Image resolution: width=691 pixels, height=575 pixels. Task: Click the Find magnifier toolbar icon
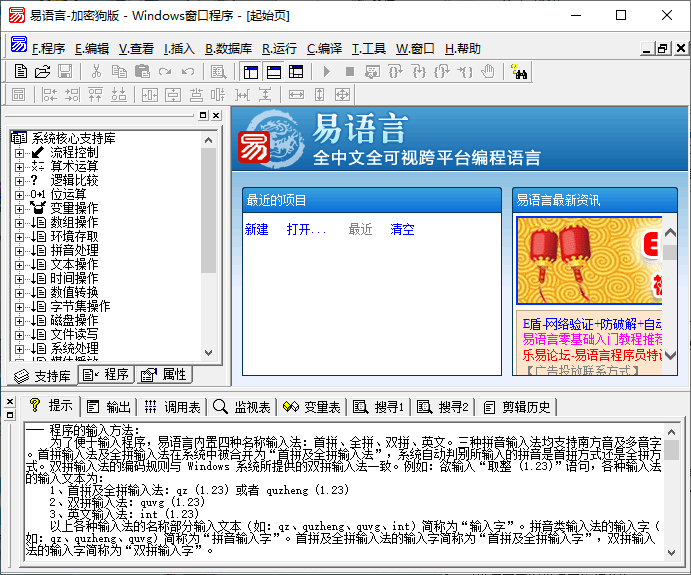[218, 71]
